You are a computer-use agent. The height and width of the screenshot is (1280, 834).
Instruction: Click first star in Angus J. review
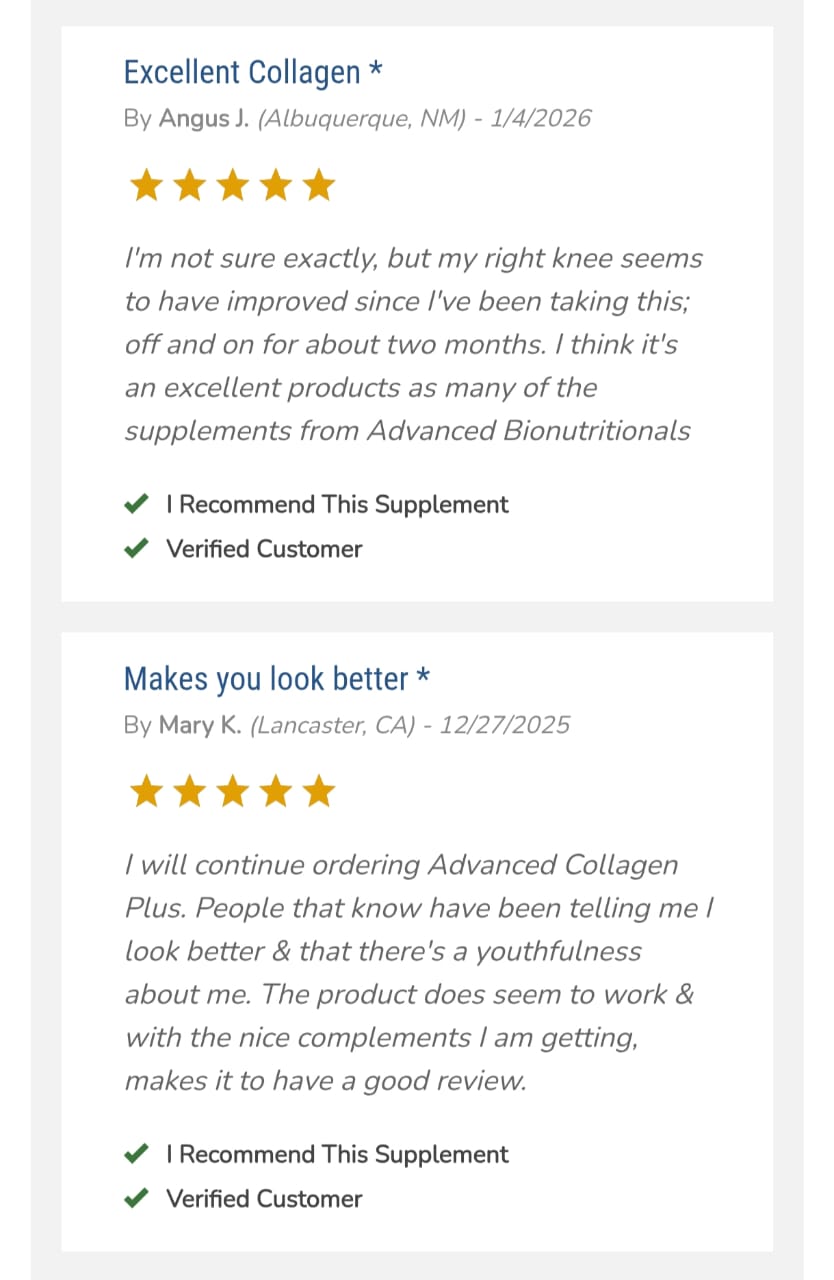coord(146,186)
